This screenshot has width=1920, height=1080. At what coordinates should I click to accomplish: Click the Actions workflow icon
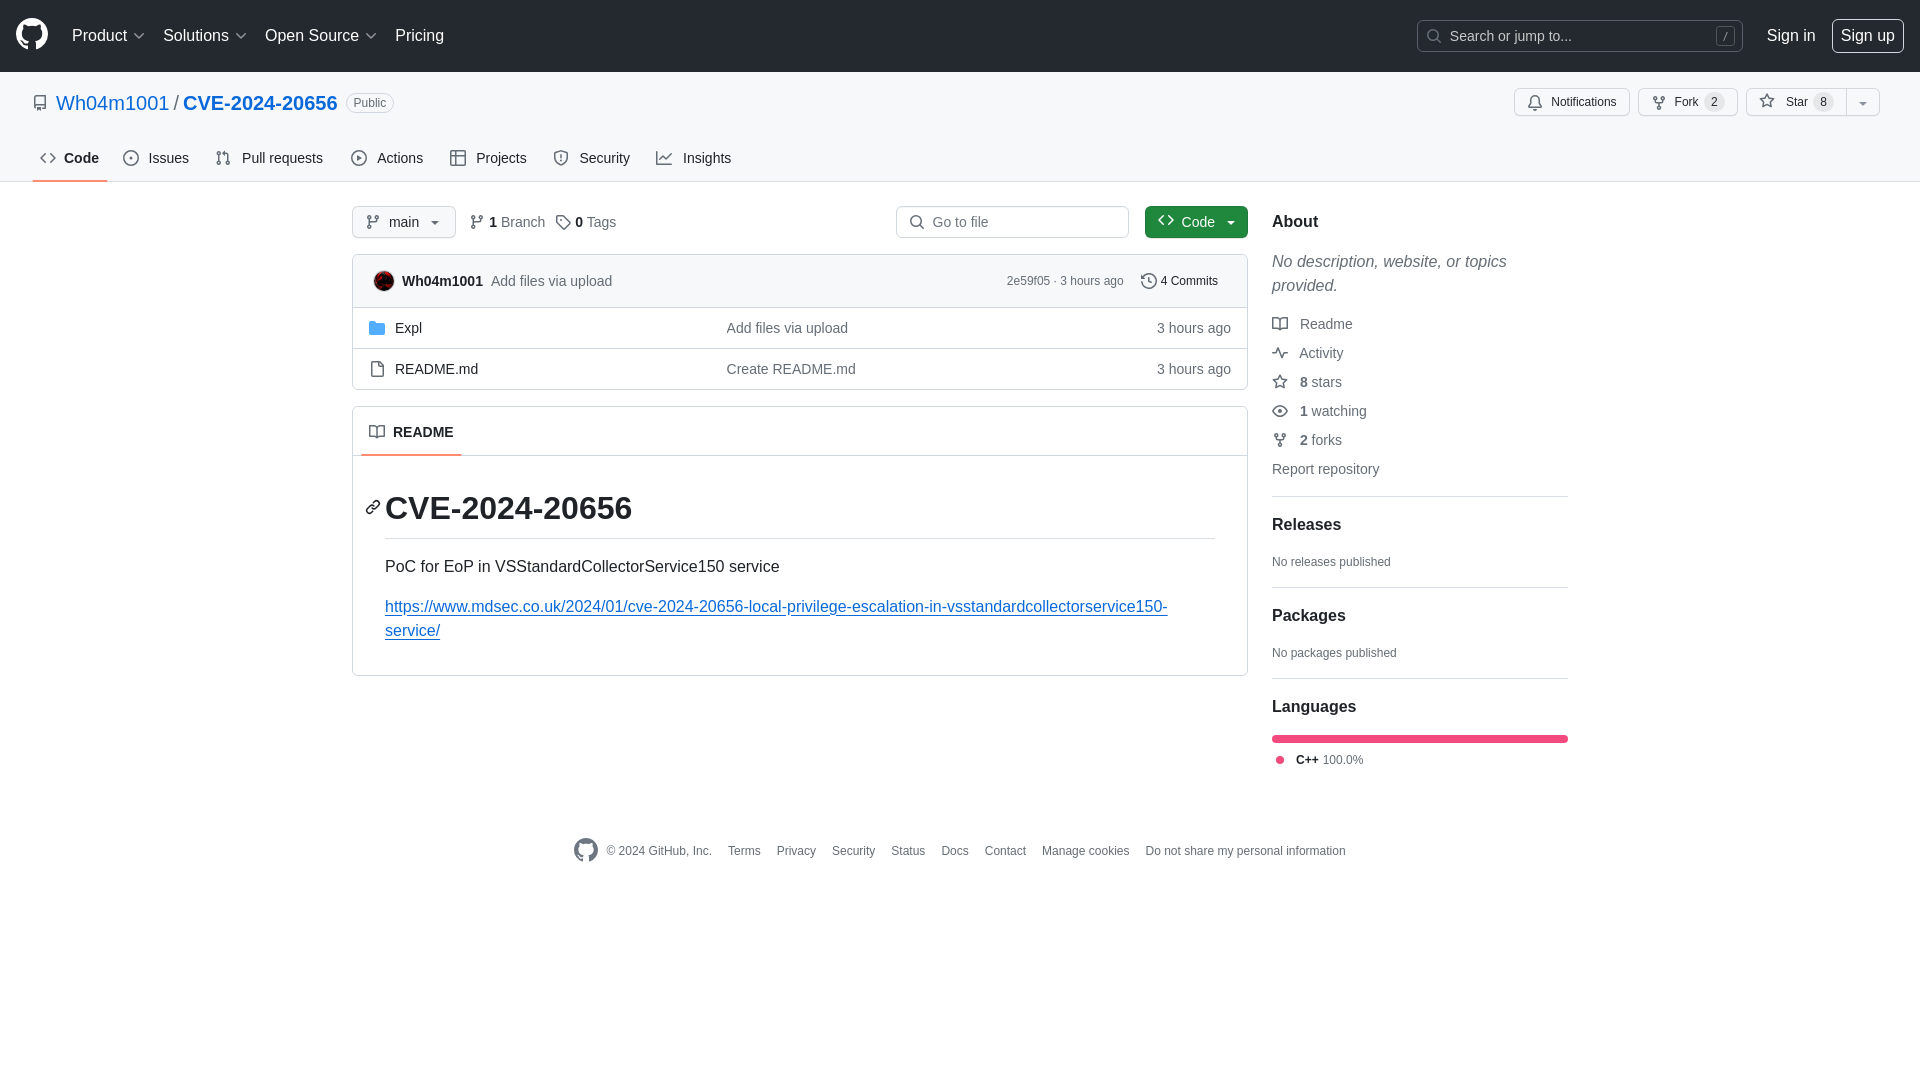pyautogui.click(x=359, y=158)
